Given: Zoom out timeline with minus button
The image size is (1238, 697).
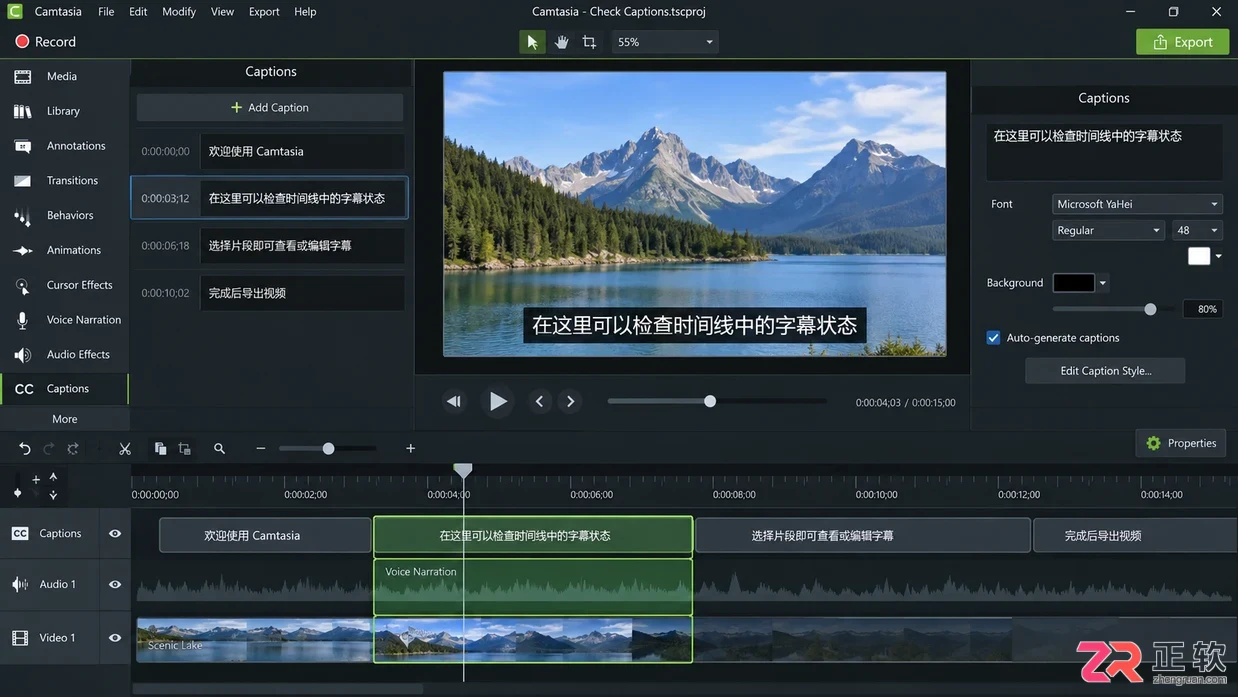Looking at the screenshot, I should point(261,449).
